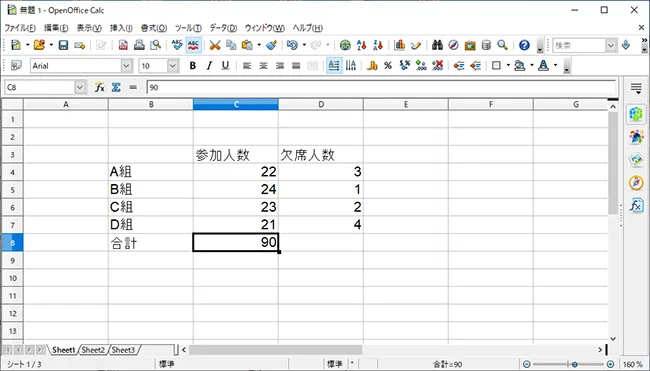Open paste options arrow beside Paste

(259, 45)
